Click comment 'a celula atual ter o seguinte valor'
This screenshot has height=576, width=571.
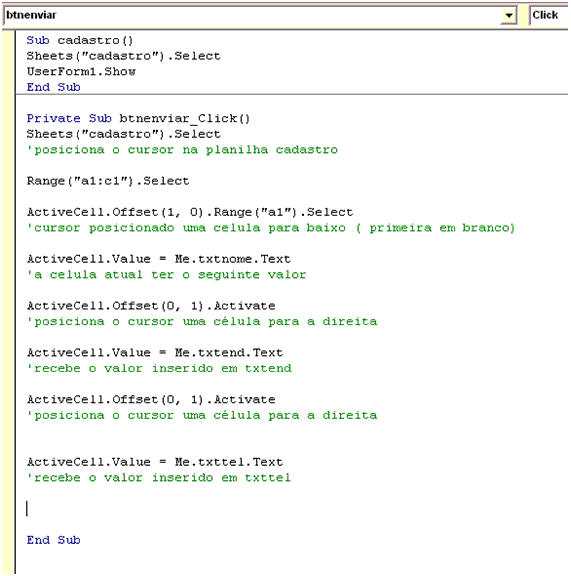pyautogui.click(x=166, y=275)
